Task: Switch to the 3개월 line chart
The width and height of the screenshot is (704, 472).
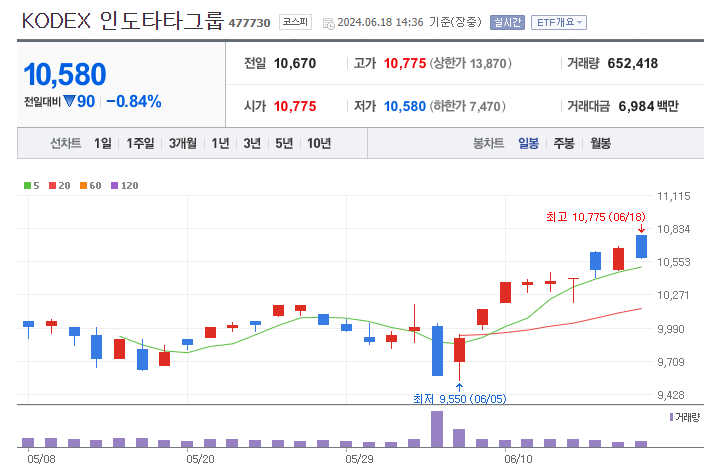Action: (x=183, y=143)
